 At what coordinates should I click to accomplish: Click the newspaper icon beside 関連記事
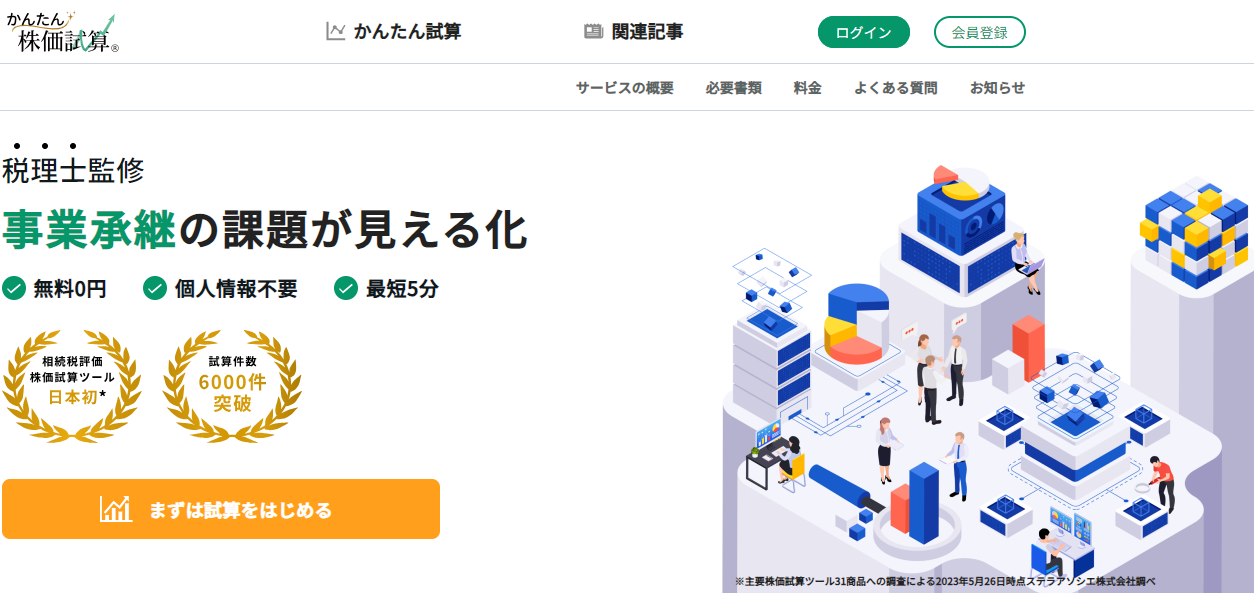click(x=594, y=31)
